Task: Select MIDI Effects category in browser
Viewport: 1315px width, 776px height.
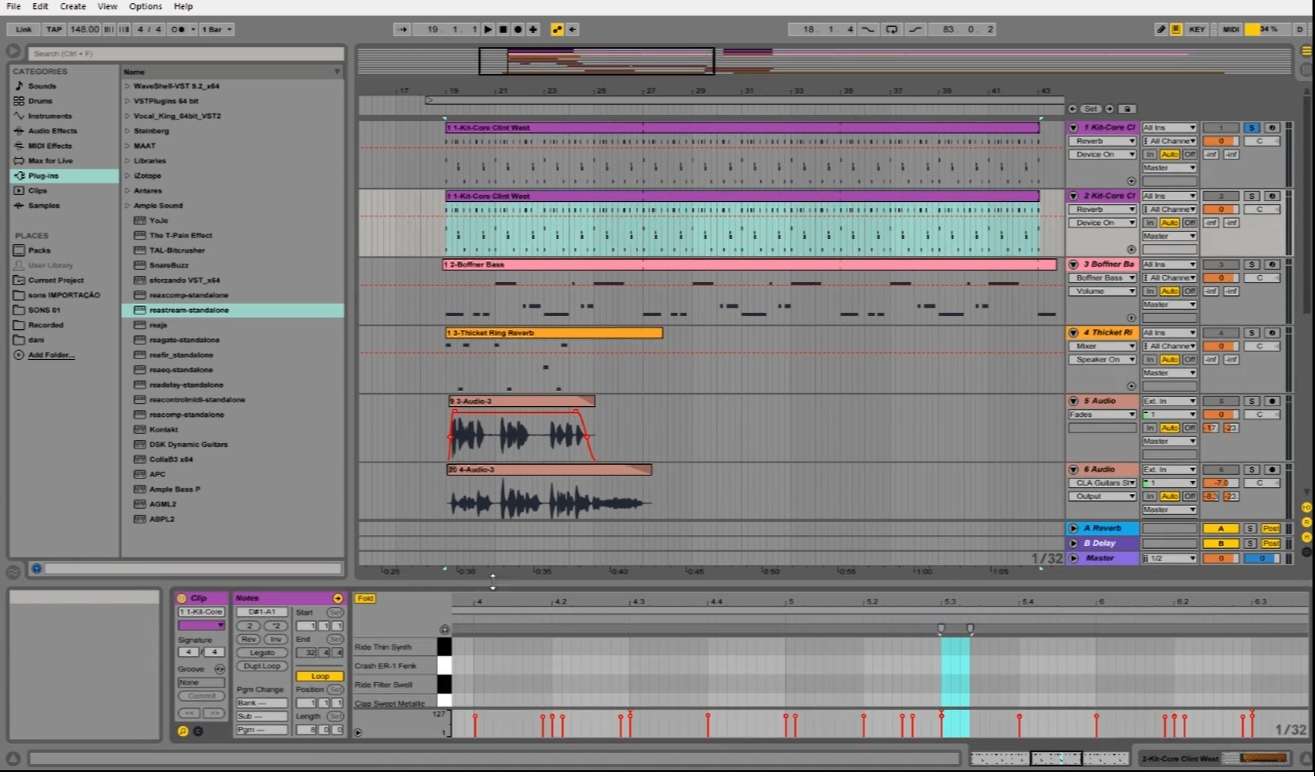Action: point(50,146)
